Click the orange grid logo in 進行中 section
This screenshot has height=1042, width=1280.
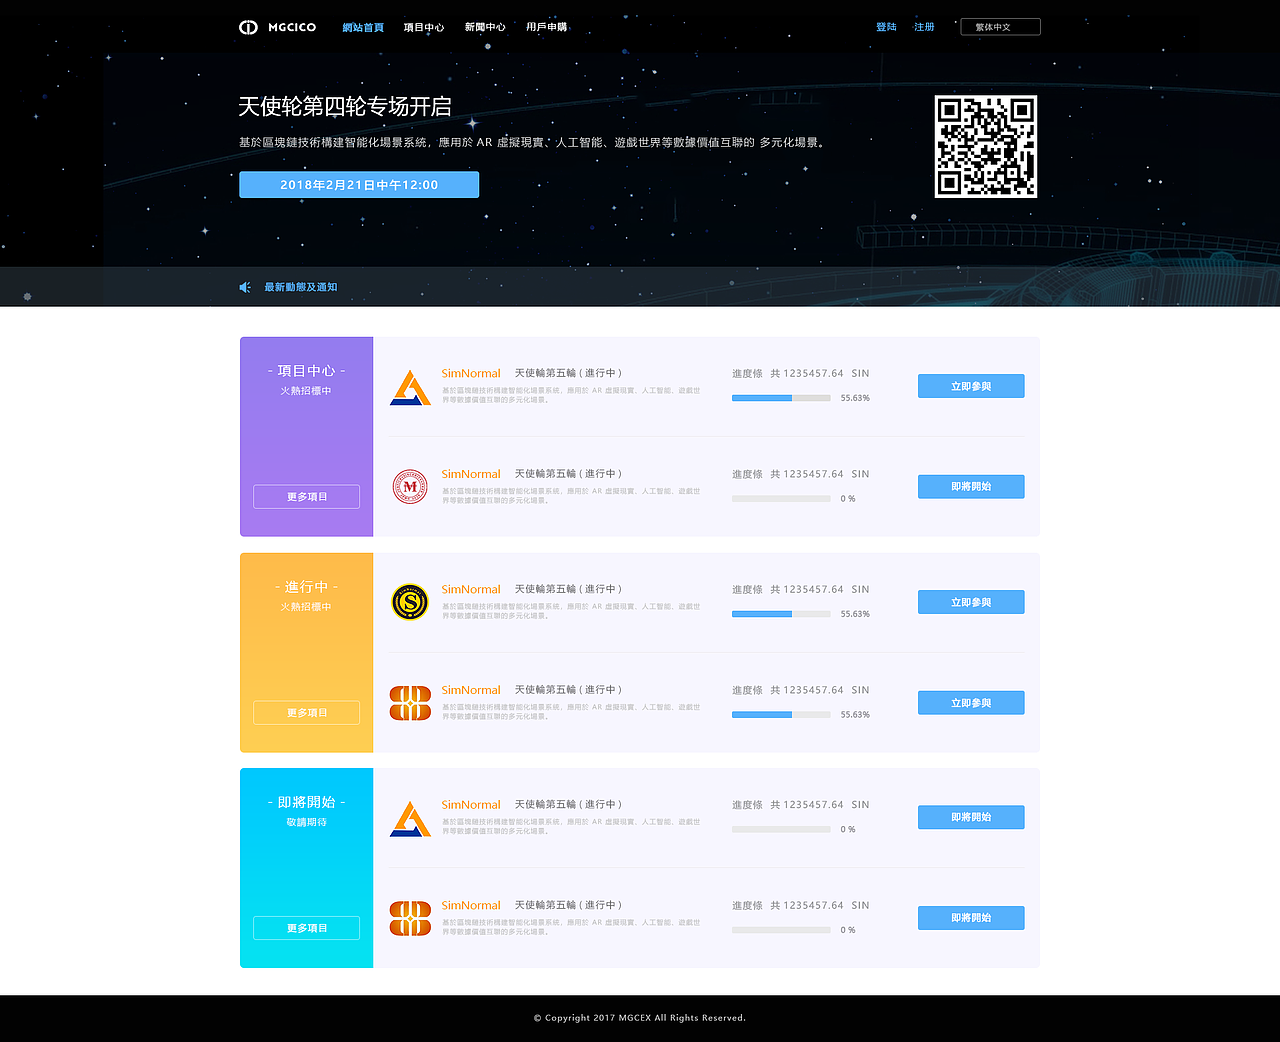click(410, 703)
